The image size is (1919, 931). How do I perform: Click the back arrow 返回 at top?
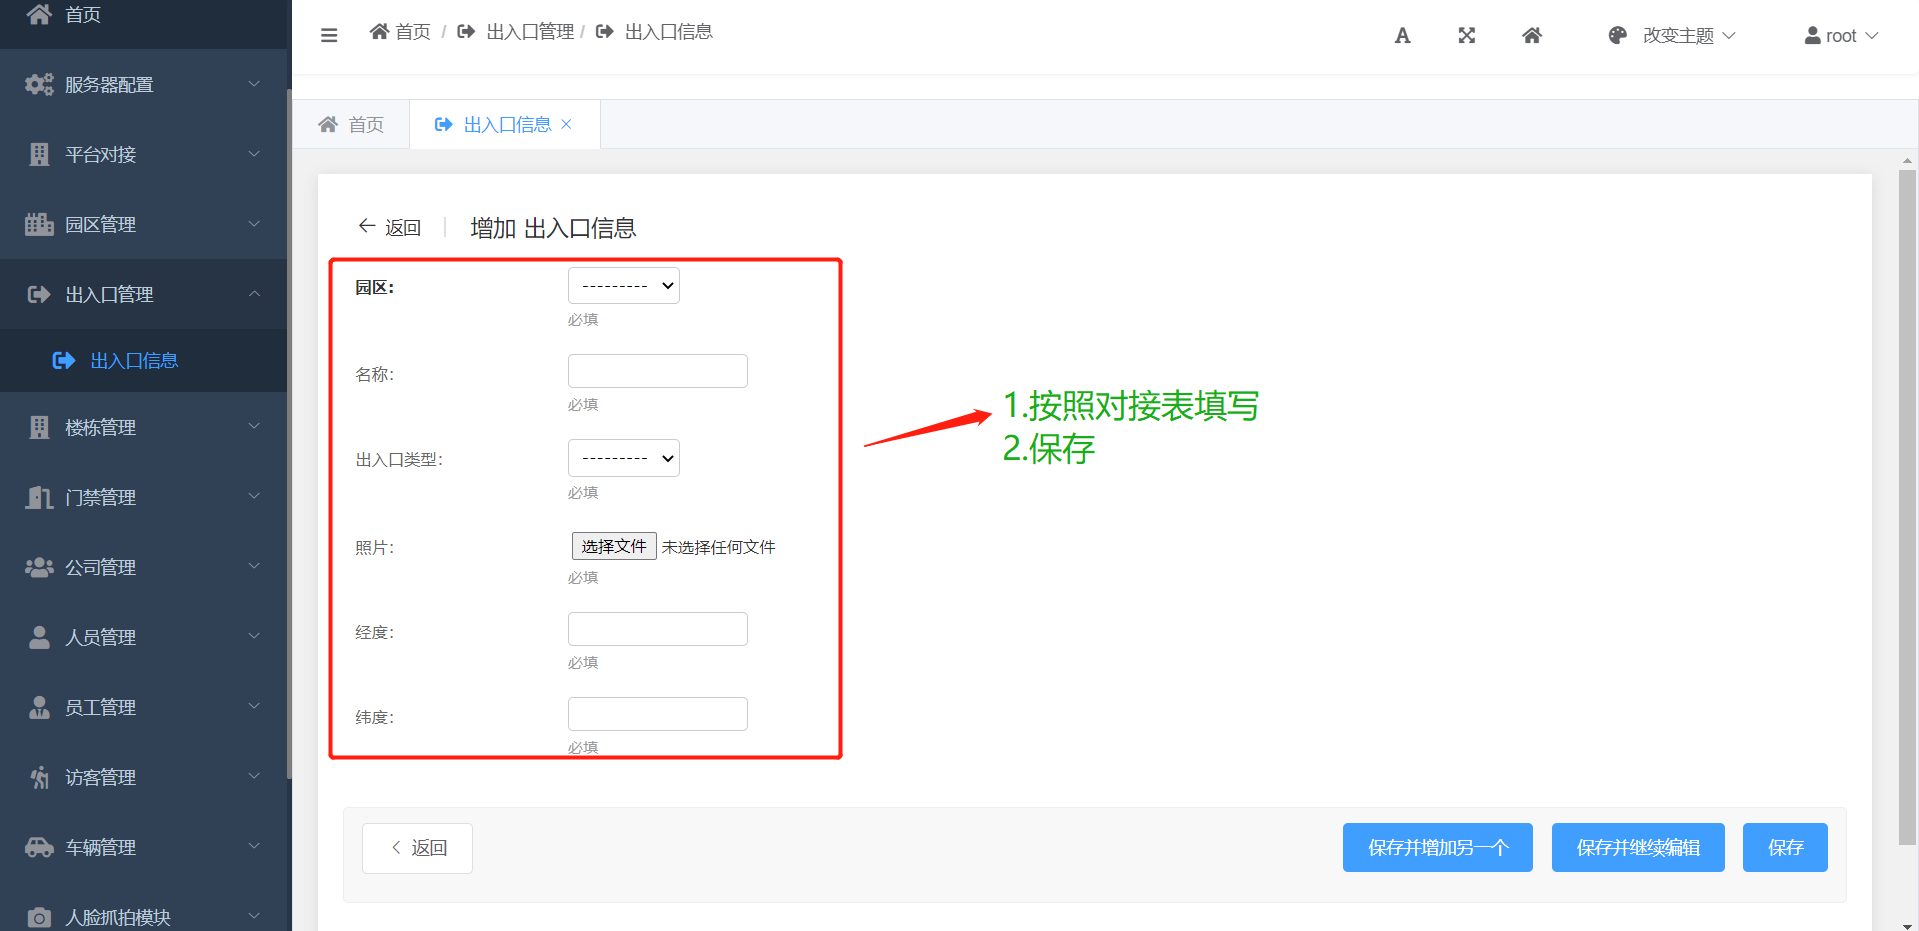[x=390, y=228]
